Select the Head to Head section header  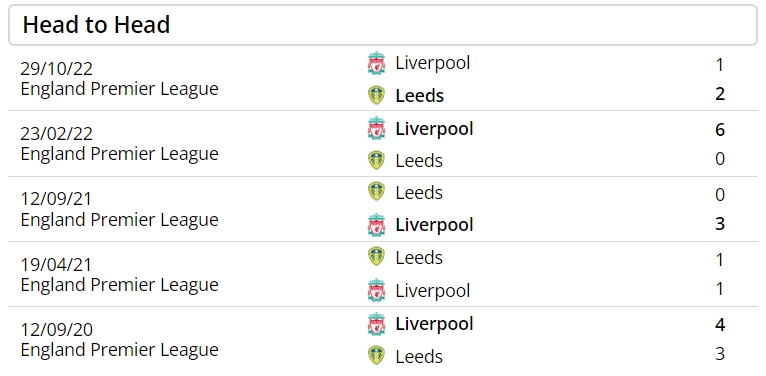coord(383,25)
